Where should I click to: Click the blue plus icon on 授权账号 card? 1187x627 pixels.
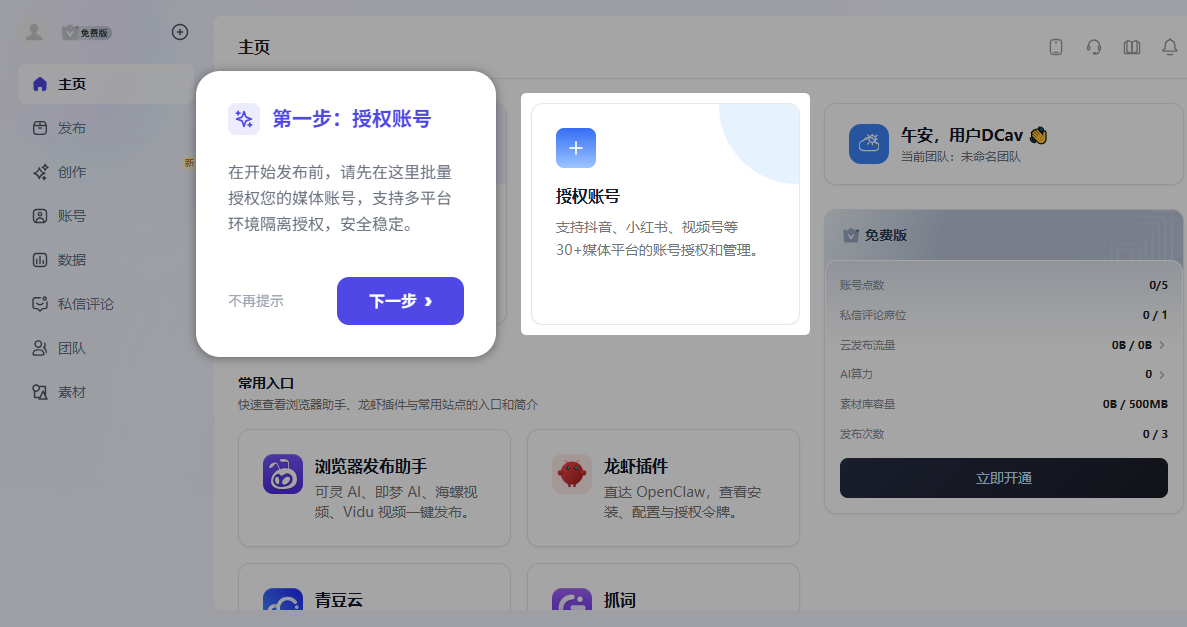click(576, 148)
